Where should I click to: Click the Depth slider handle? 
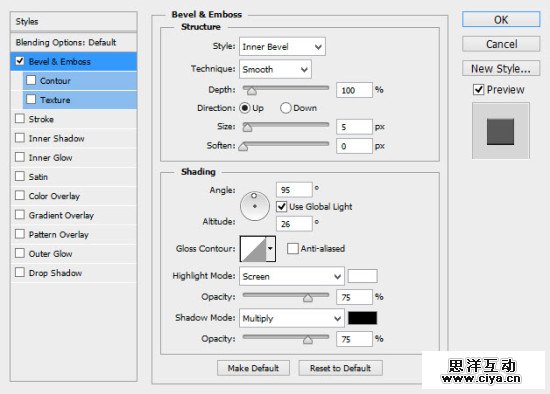(x=251, y=91)
